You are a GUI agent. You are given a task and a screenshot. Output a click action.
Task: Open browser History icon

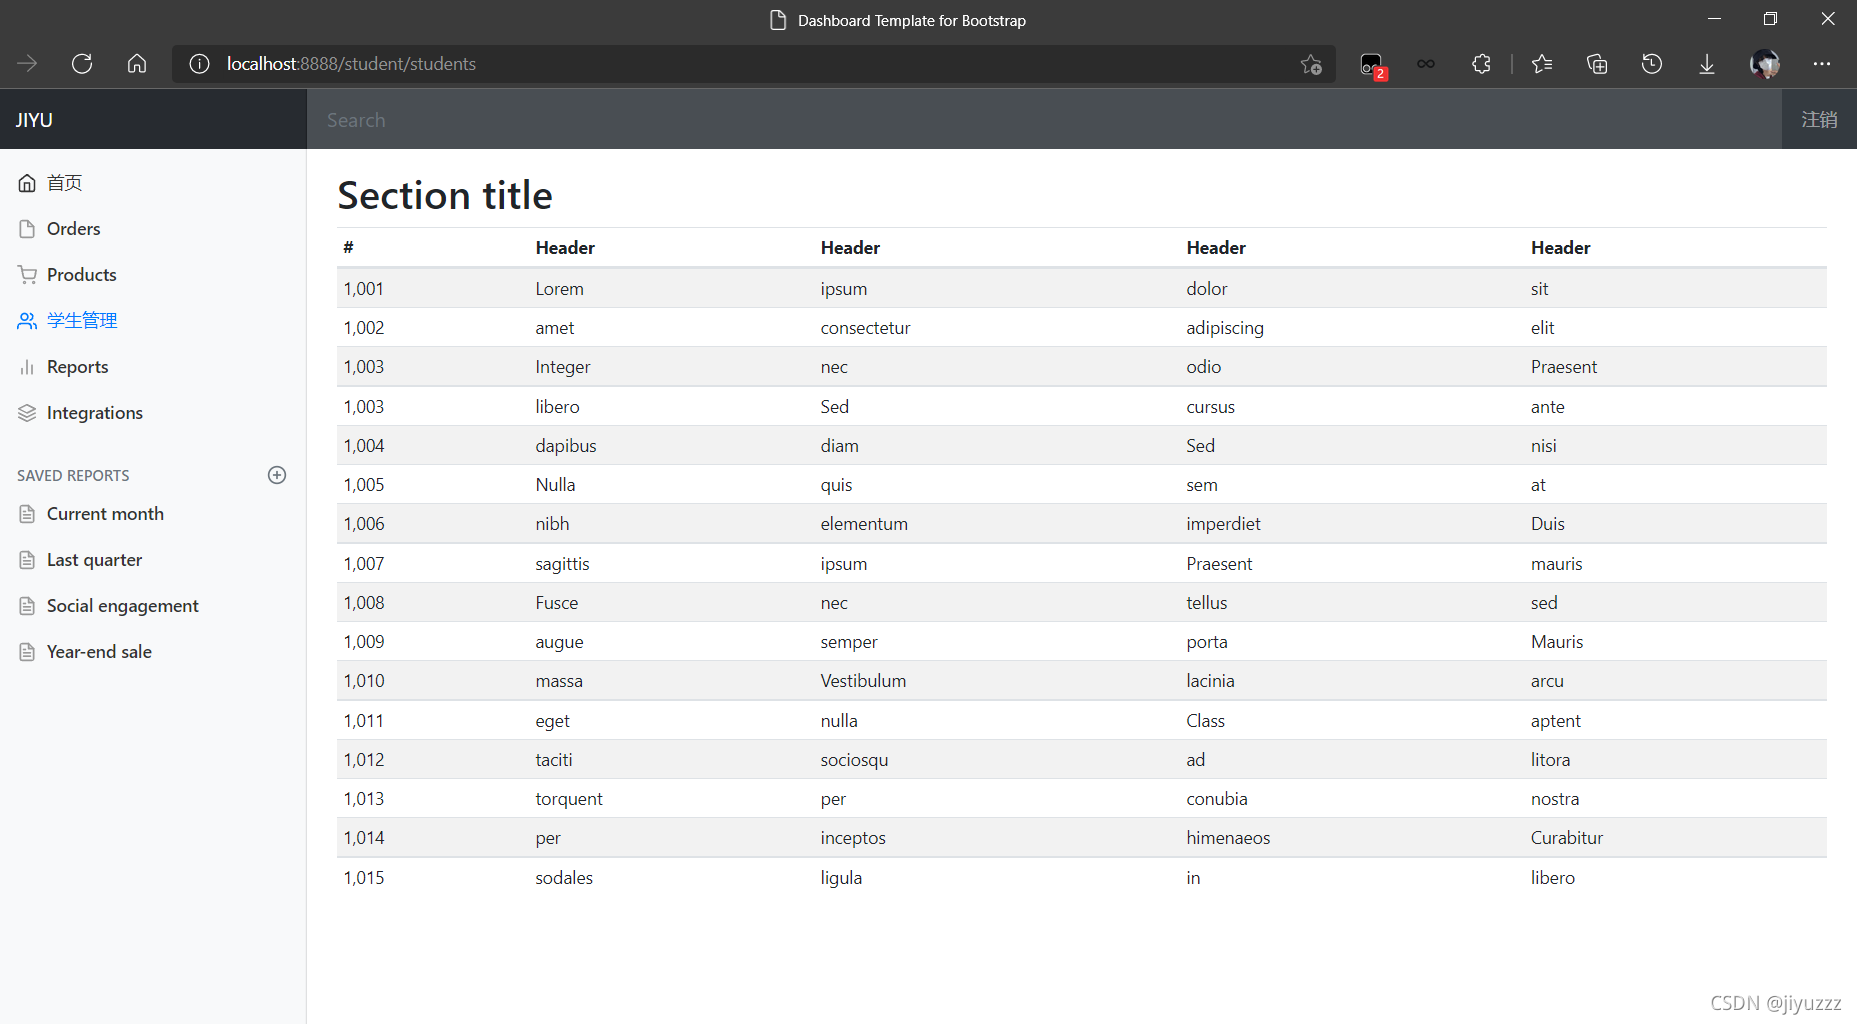1652,64
